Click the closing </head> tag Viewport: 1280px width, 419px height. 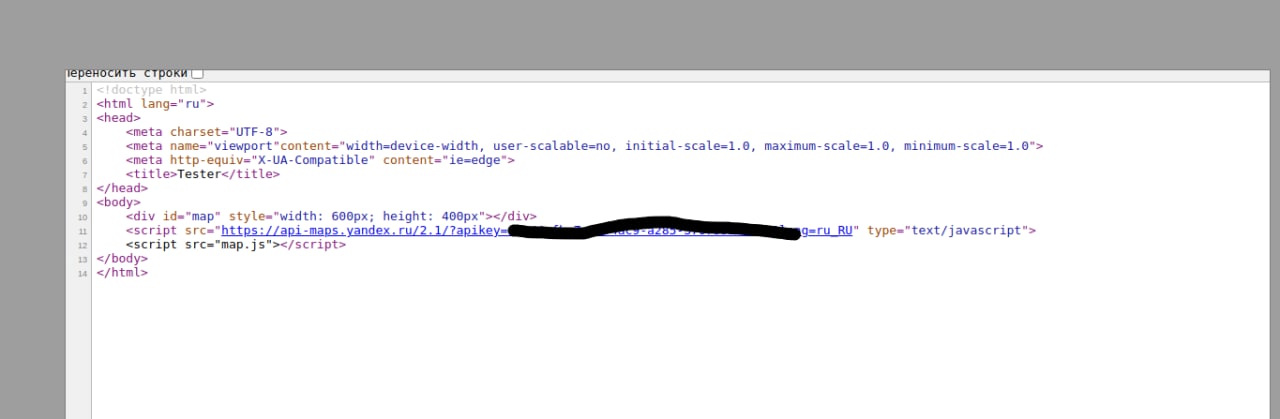coord(122,188)
